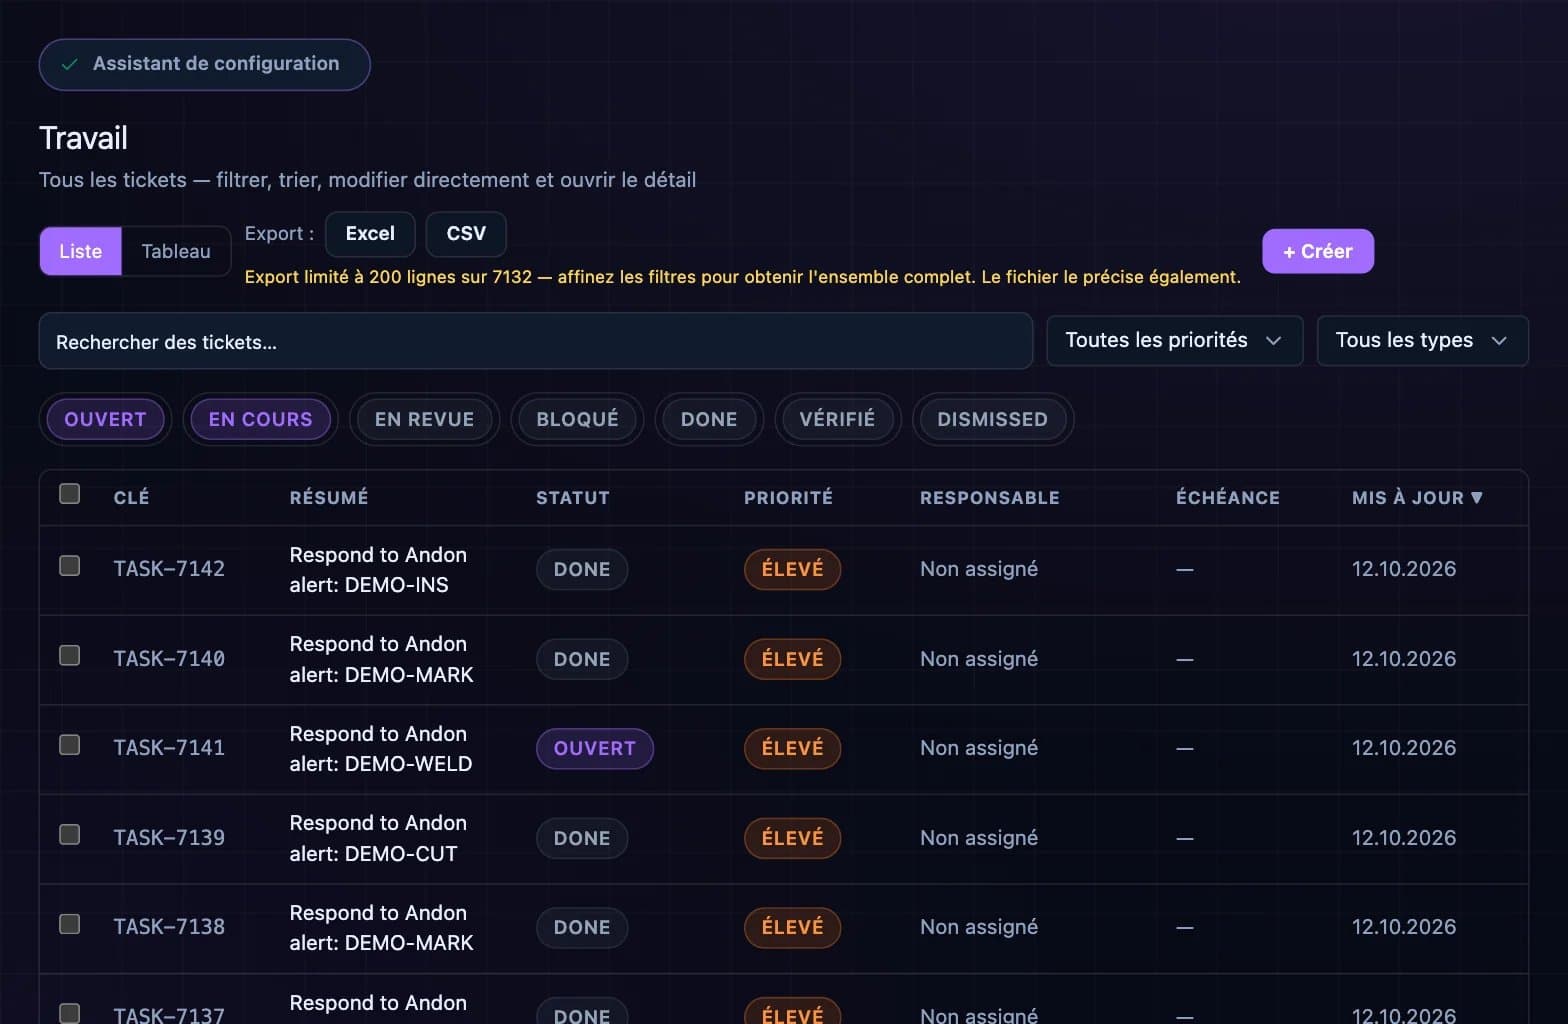Toggle the EN REVUE status filter

pos(424,419)
